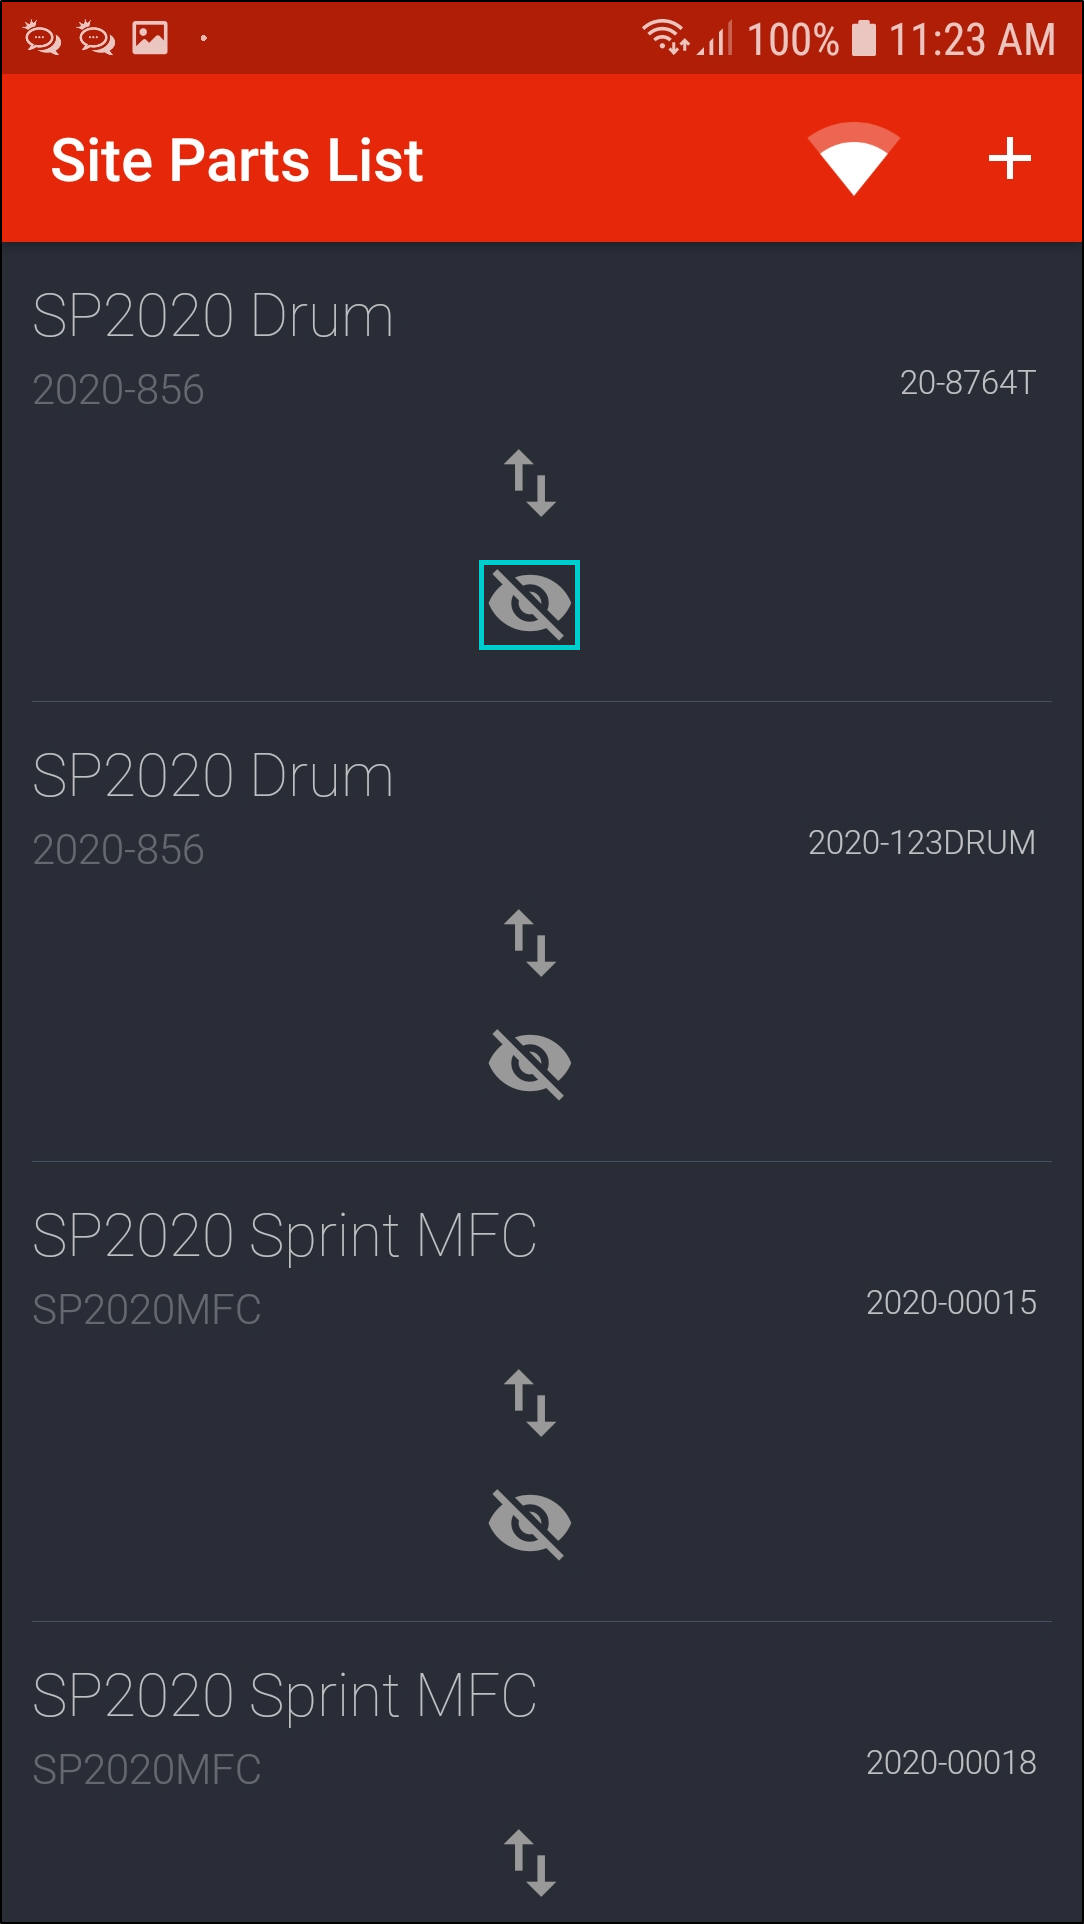Tap transfer arrows for part 2020-00018
Viewport: 1084px width, 1924px height.
point(529,1863)
